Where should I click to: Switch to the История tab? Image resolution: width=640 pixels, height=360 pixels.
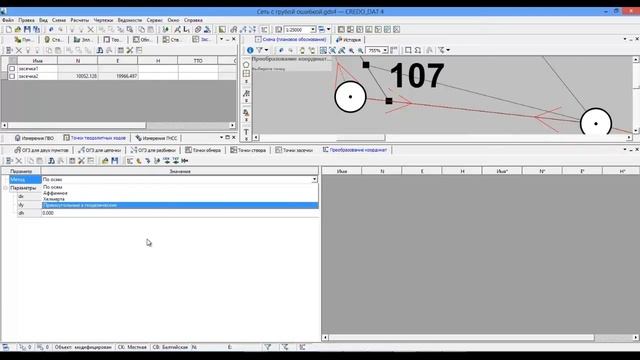(x=349, y=40)
